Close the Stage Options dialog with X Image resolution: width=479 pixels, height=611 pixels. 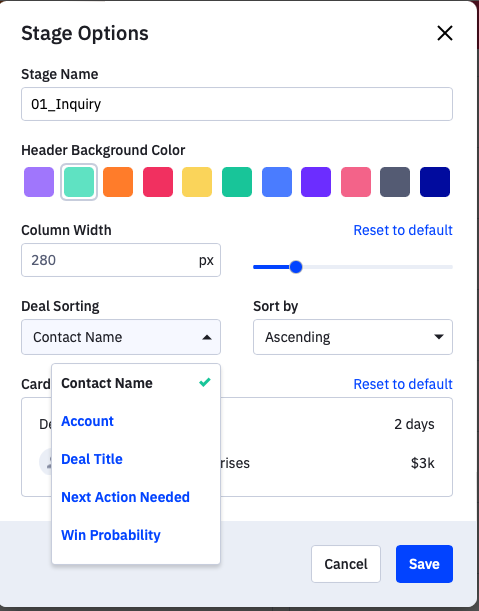[x=445, y=33]
